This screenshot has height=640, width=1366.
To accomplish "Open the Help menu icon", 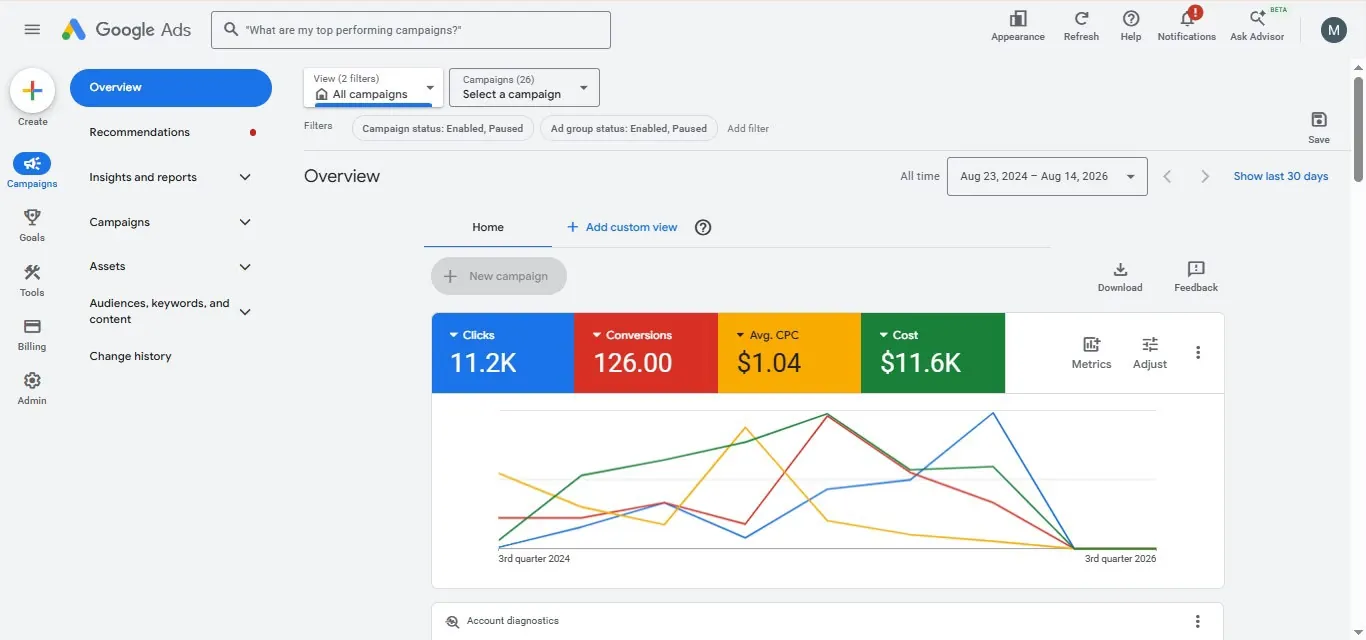I will pos(1131,26).
